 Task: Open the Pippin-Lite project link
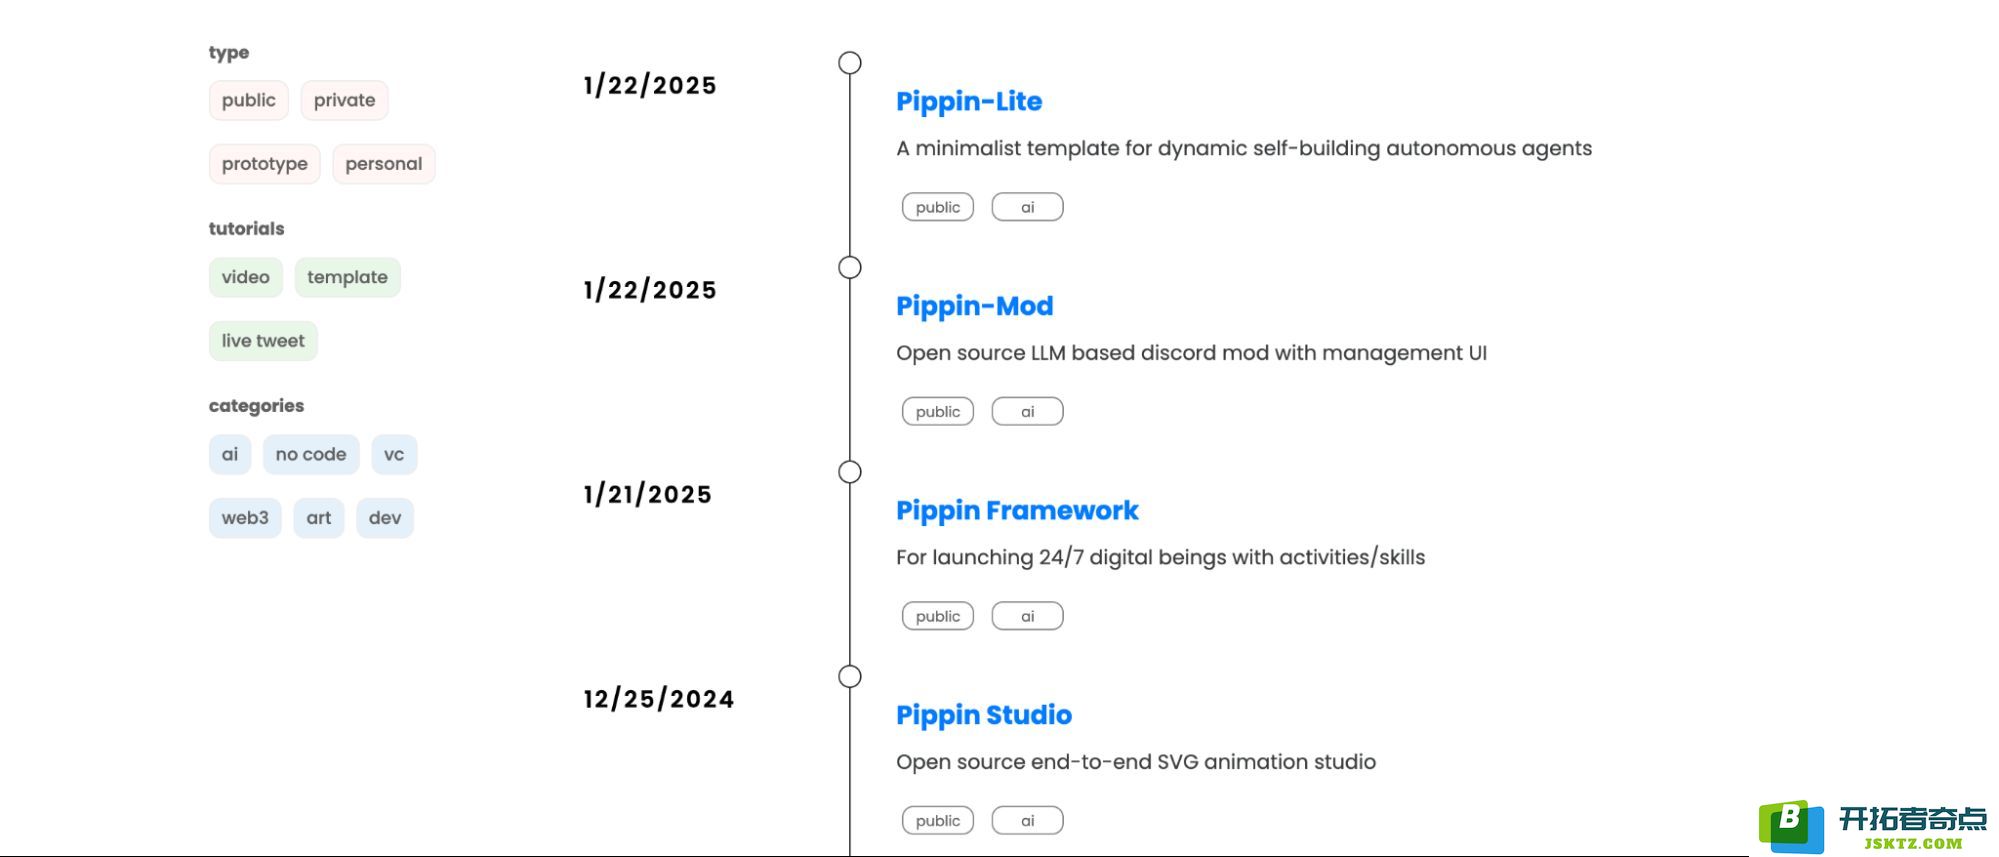click(x=968, y=101)
